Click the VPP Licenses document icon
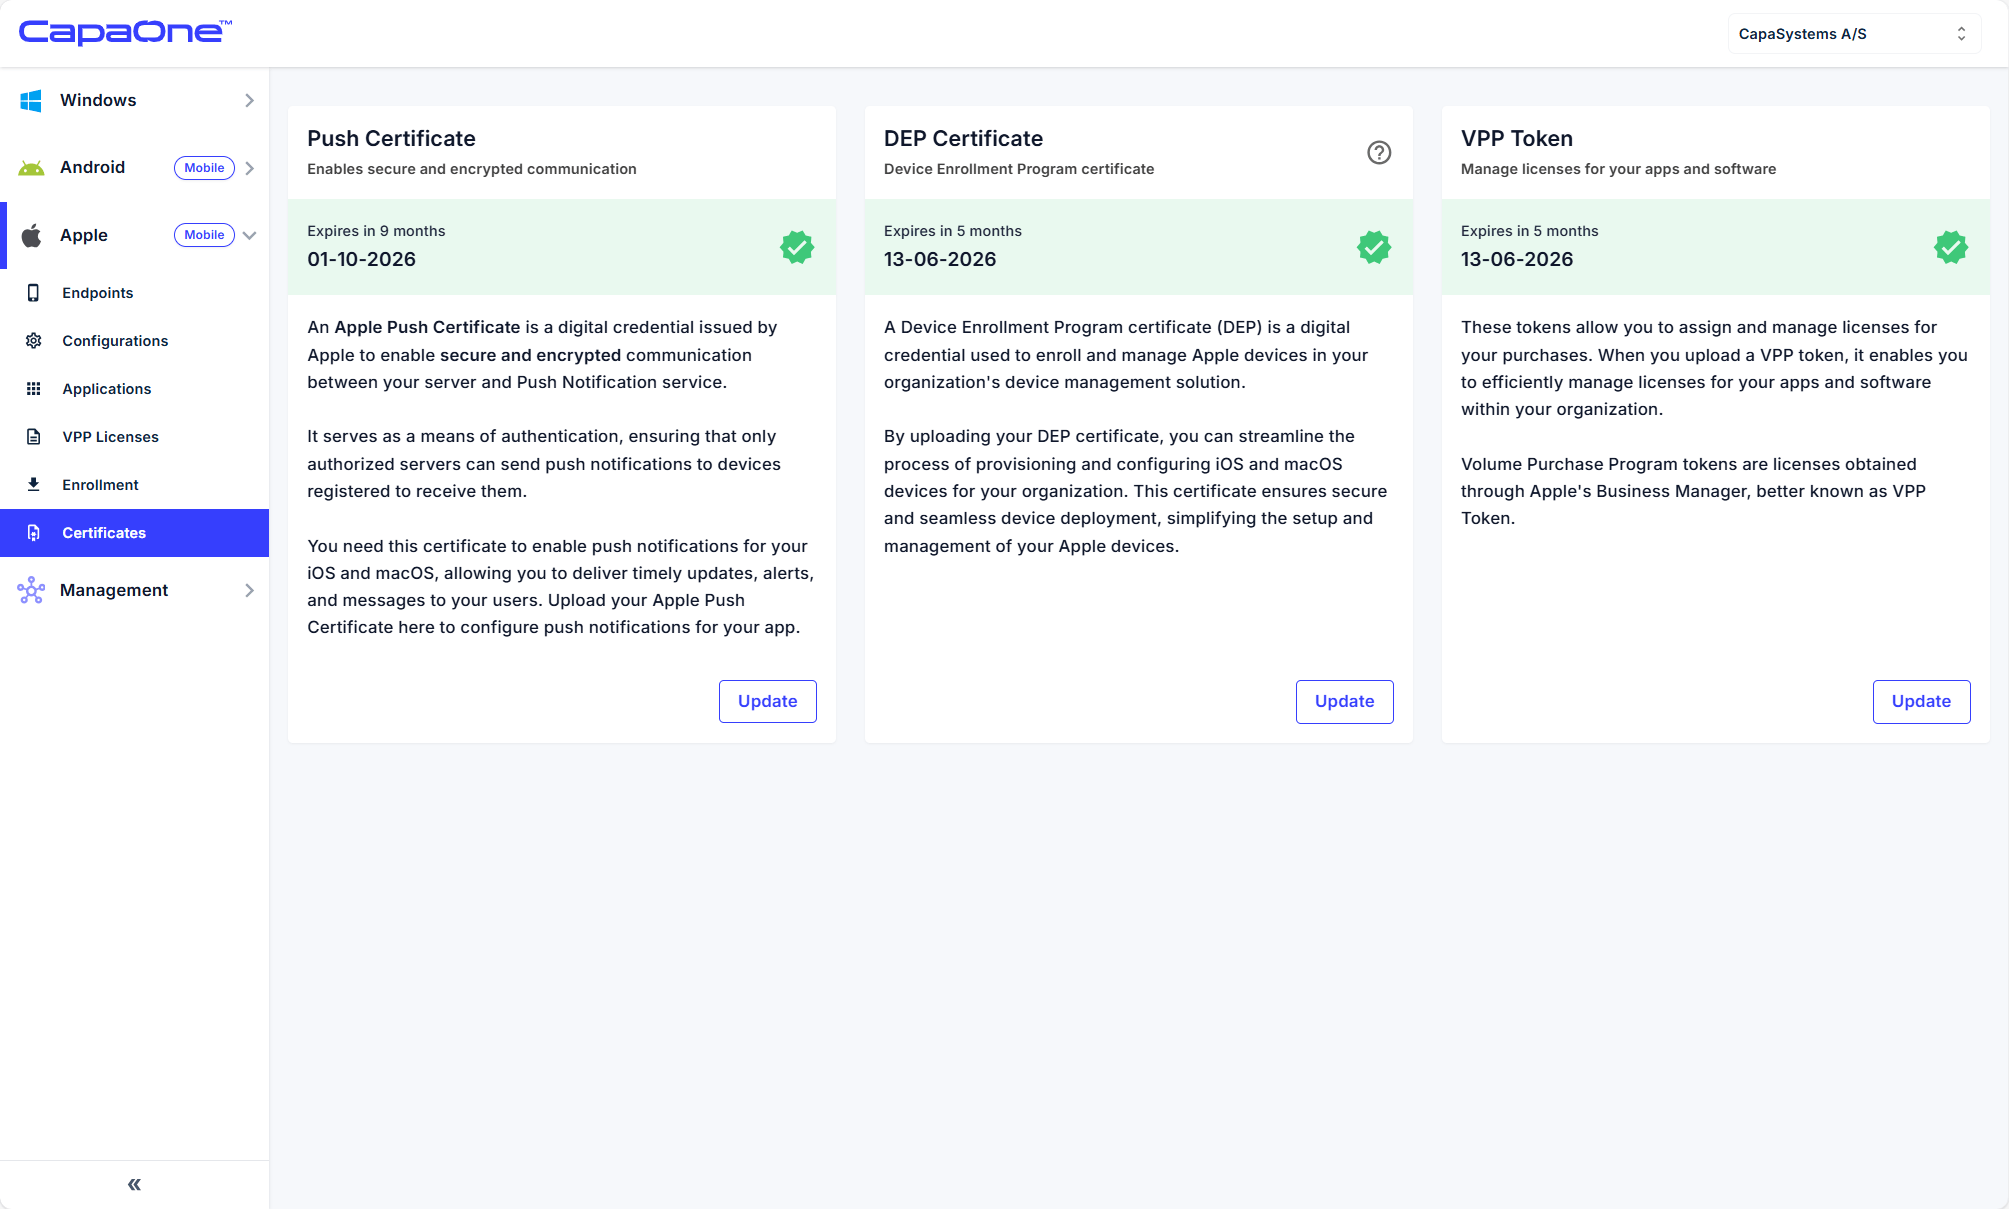Image resolution: width=2009 pixels, height=1209 pixels. click(33, 437)
